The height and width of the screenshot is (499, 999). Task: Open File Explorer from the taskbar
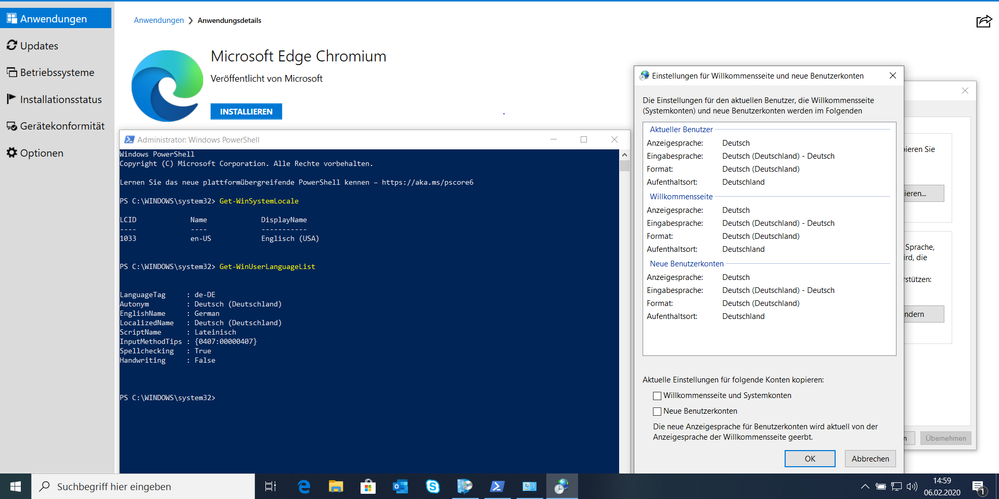point(336,486)
